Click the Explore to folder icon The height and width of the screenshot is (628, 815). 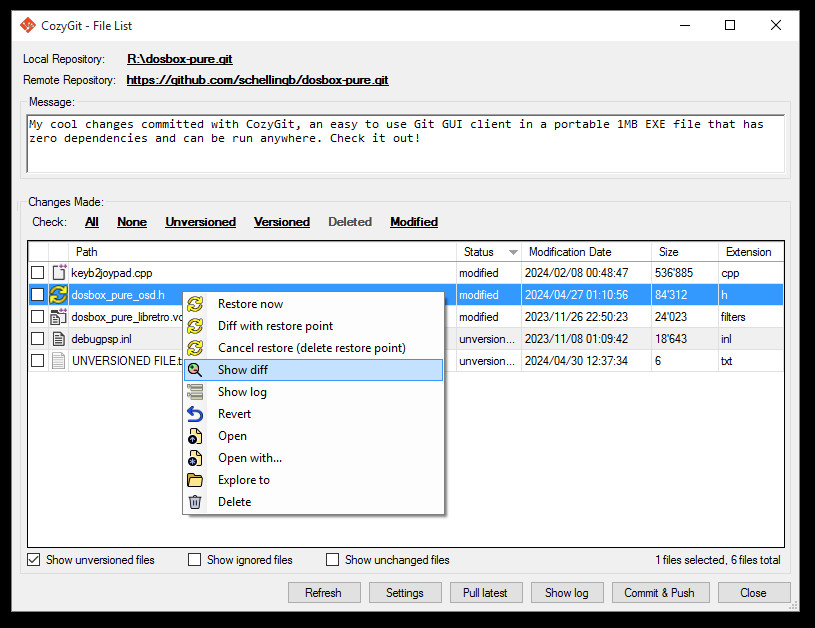(x=195, y=480)
